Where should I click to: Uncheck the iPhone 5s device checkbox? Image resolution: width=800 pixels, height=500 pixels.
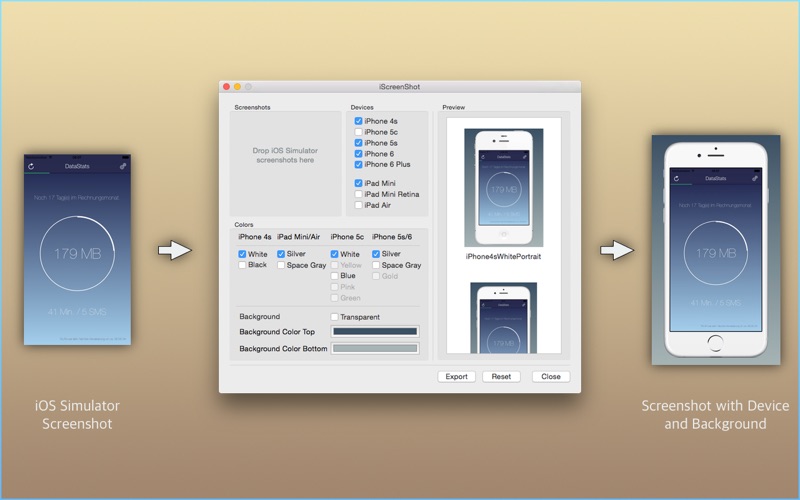coord(358,143)
